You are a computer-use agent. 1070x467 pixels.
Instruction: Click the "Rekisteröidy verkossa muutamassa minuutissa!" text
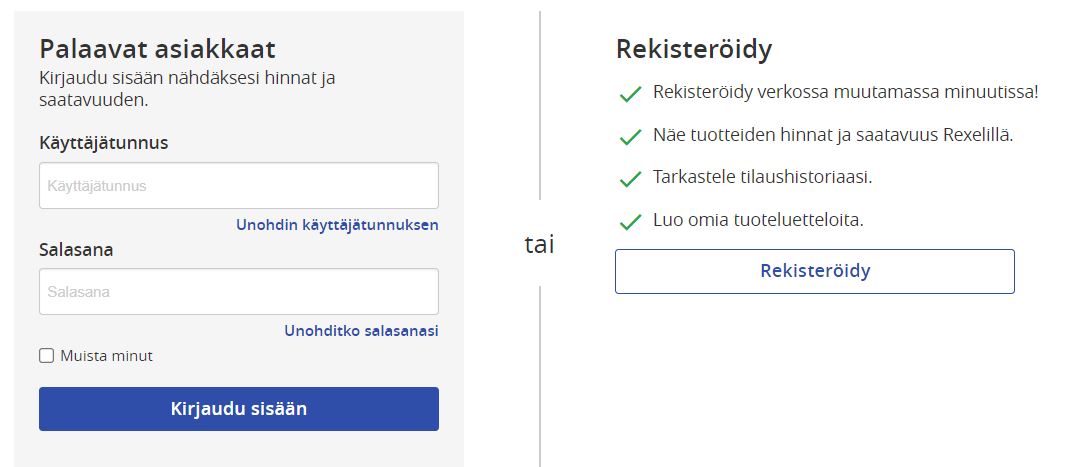(846, 92)
